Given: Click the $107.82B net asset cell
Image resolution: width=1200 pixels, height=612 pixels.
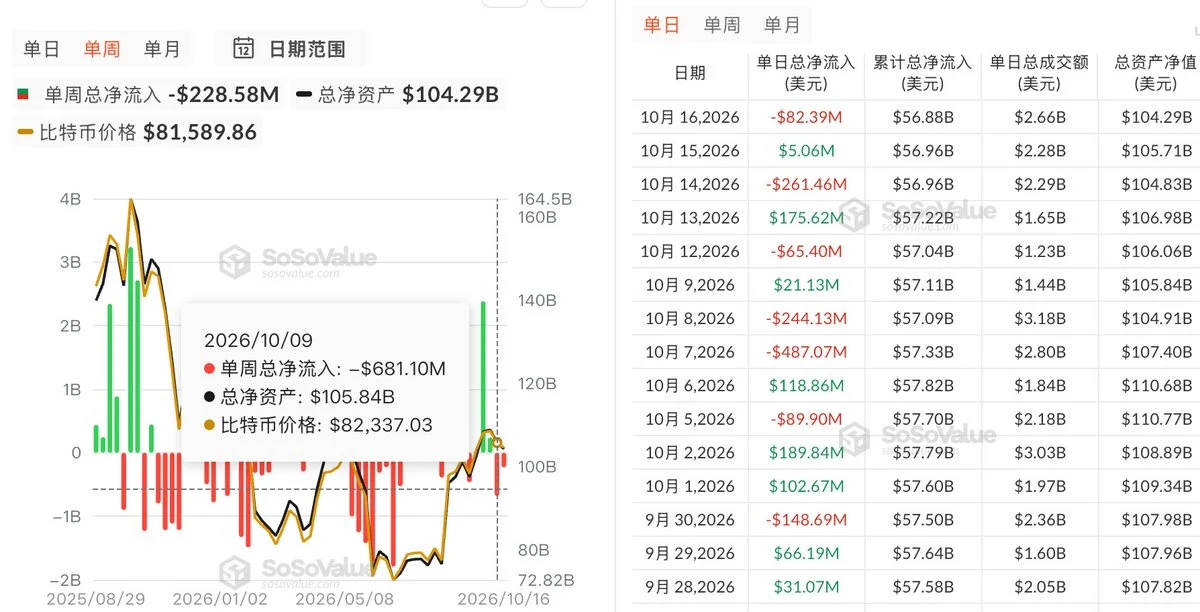Looking at the screenshot, I should (1159, 587).
